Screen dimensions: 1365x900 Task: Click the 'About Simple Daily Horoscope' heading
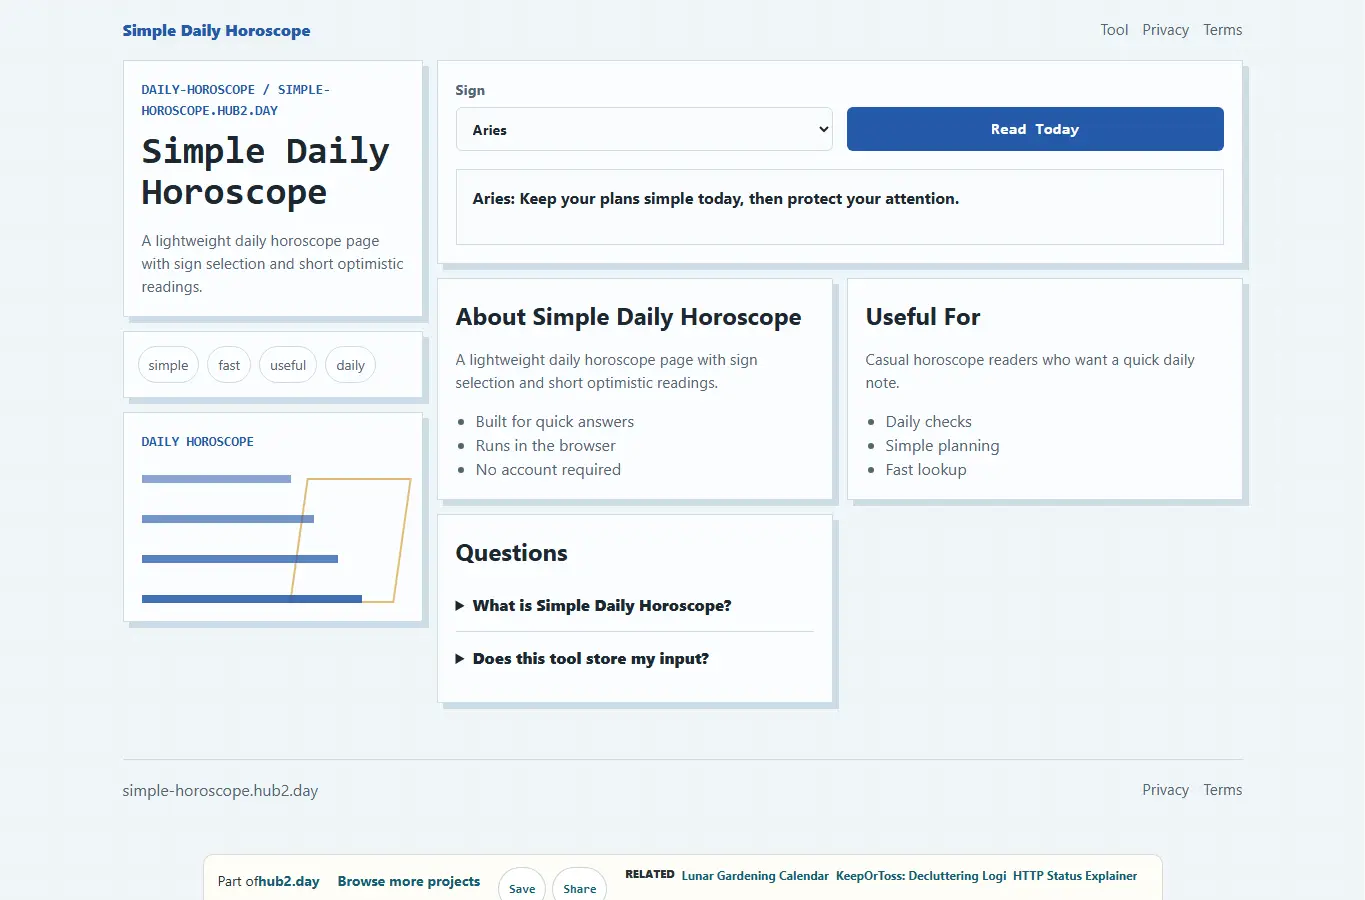click(x=628, y=317)
